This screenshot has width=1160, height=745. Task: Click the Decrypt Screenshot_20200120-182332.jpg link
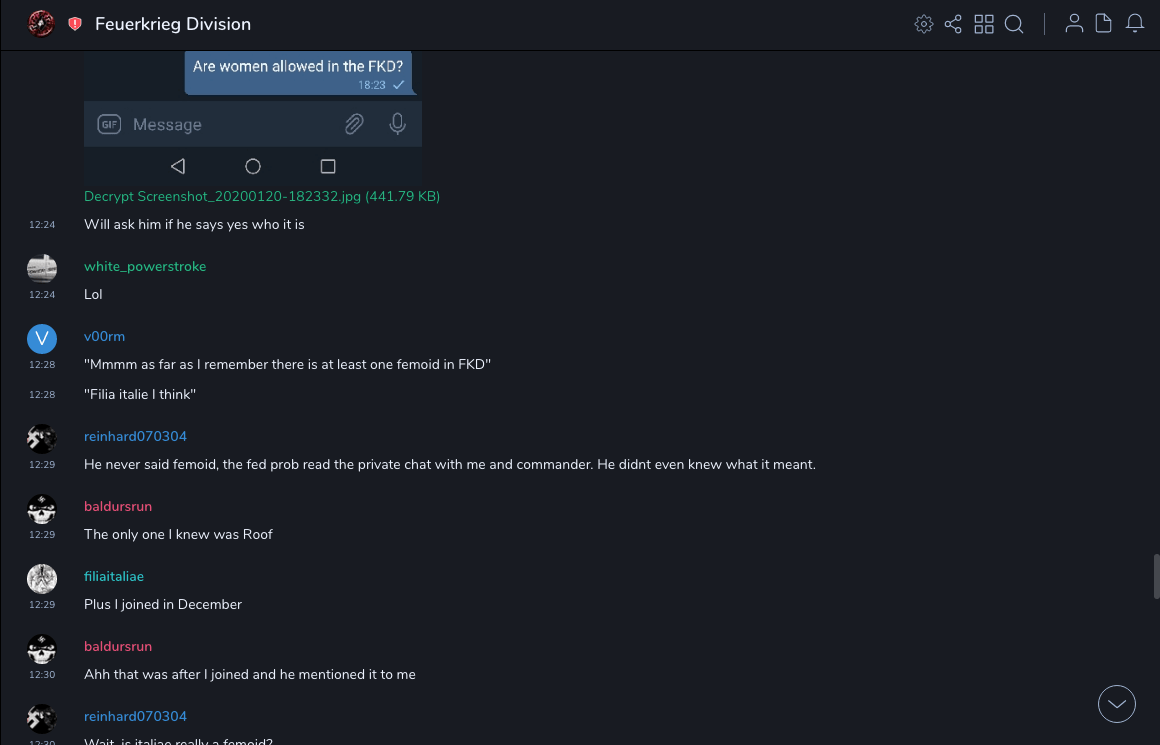pyautogui.click(x=262, y=197)
